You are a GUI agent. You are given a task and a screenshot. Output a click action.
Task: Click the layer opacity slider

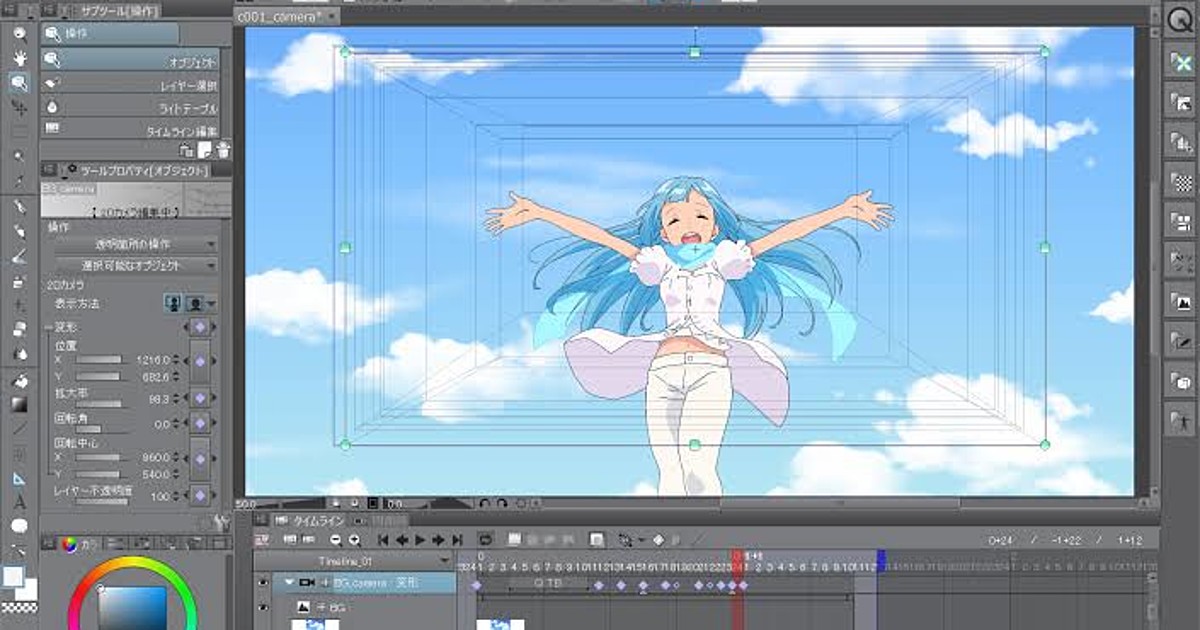[x=100, y=501]
